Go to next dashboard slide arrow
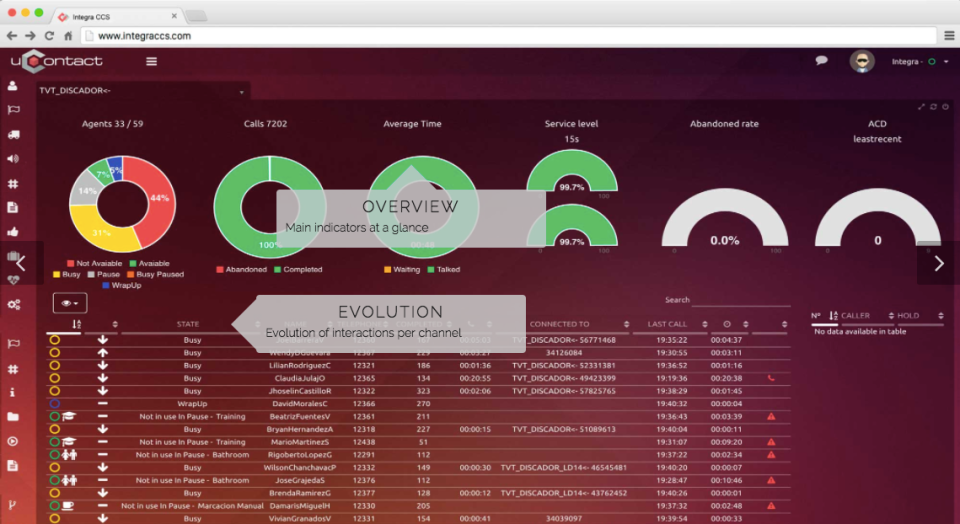The image size is (960, 524). pos(939,263)
